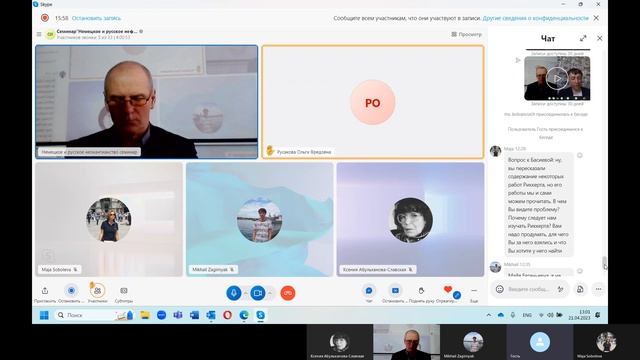
Task: Expand camera options arrow
Action: pyautogui.click(x=270, y=293)
